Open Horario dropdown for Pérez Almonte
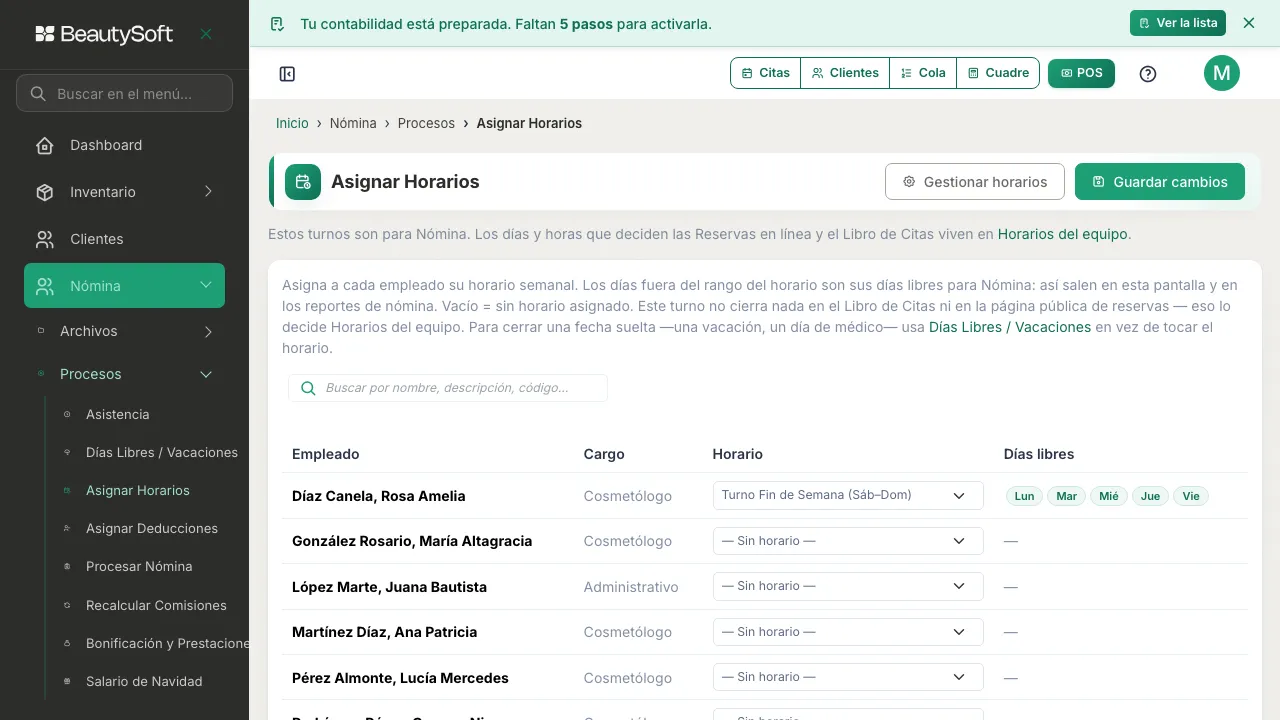The image size is (1280, 720). point(848,677)
